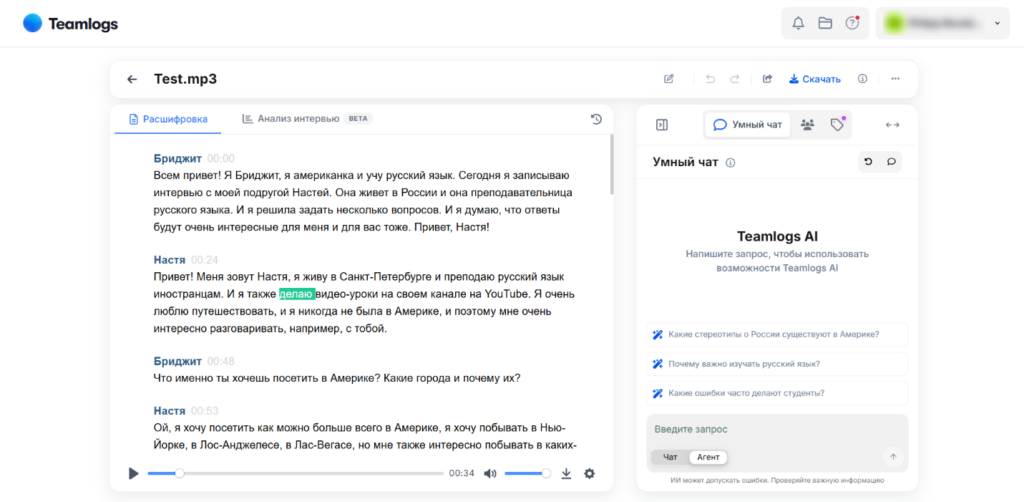The width and height of the screenshot is (1024, 502).
Task: Collapse the side panel icon
Action: (x=662, y=125)
